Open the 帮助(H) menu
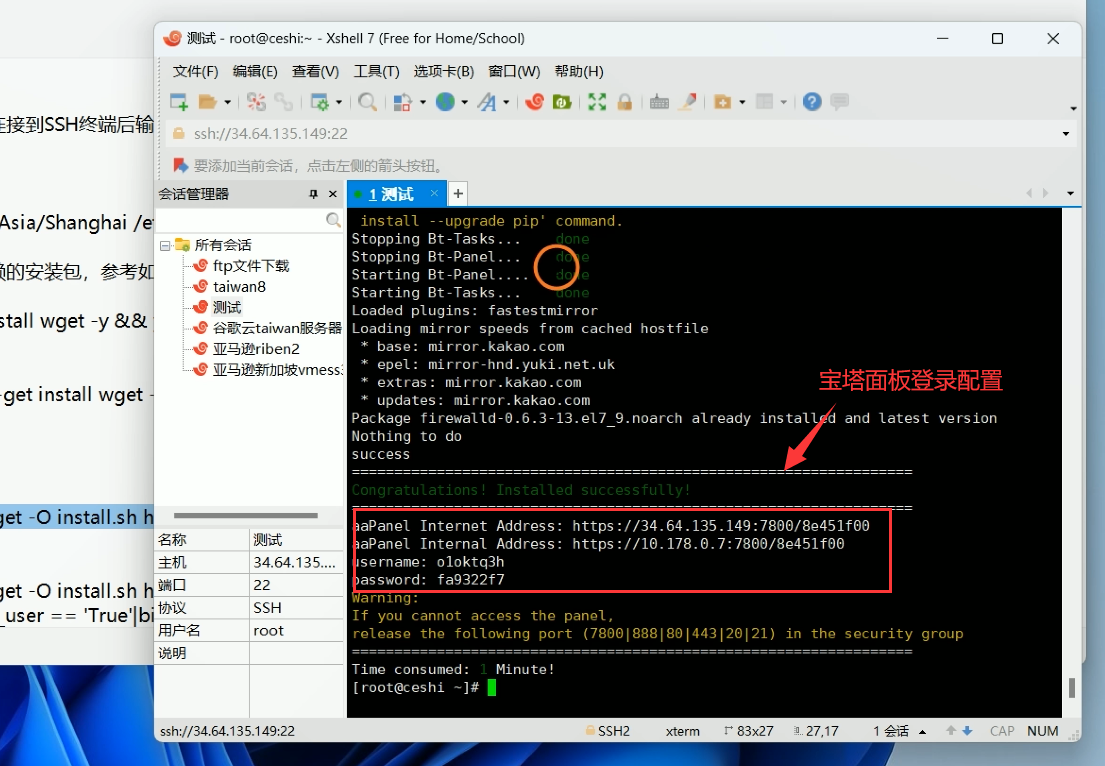Viewport: 1105px width, 766px height. point(579,71)
